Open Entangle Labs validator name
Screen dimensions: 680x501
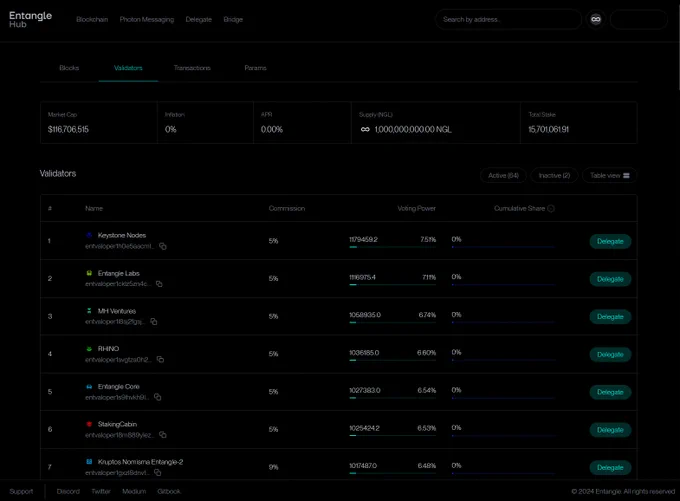pyautogui.click(x=118, y=273)
